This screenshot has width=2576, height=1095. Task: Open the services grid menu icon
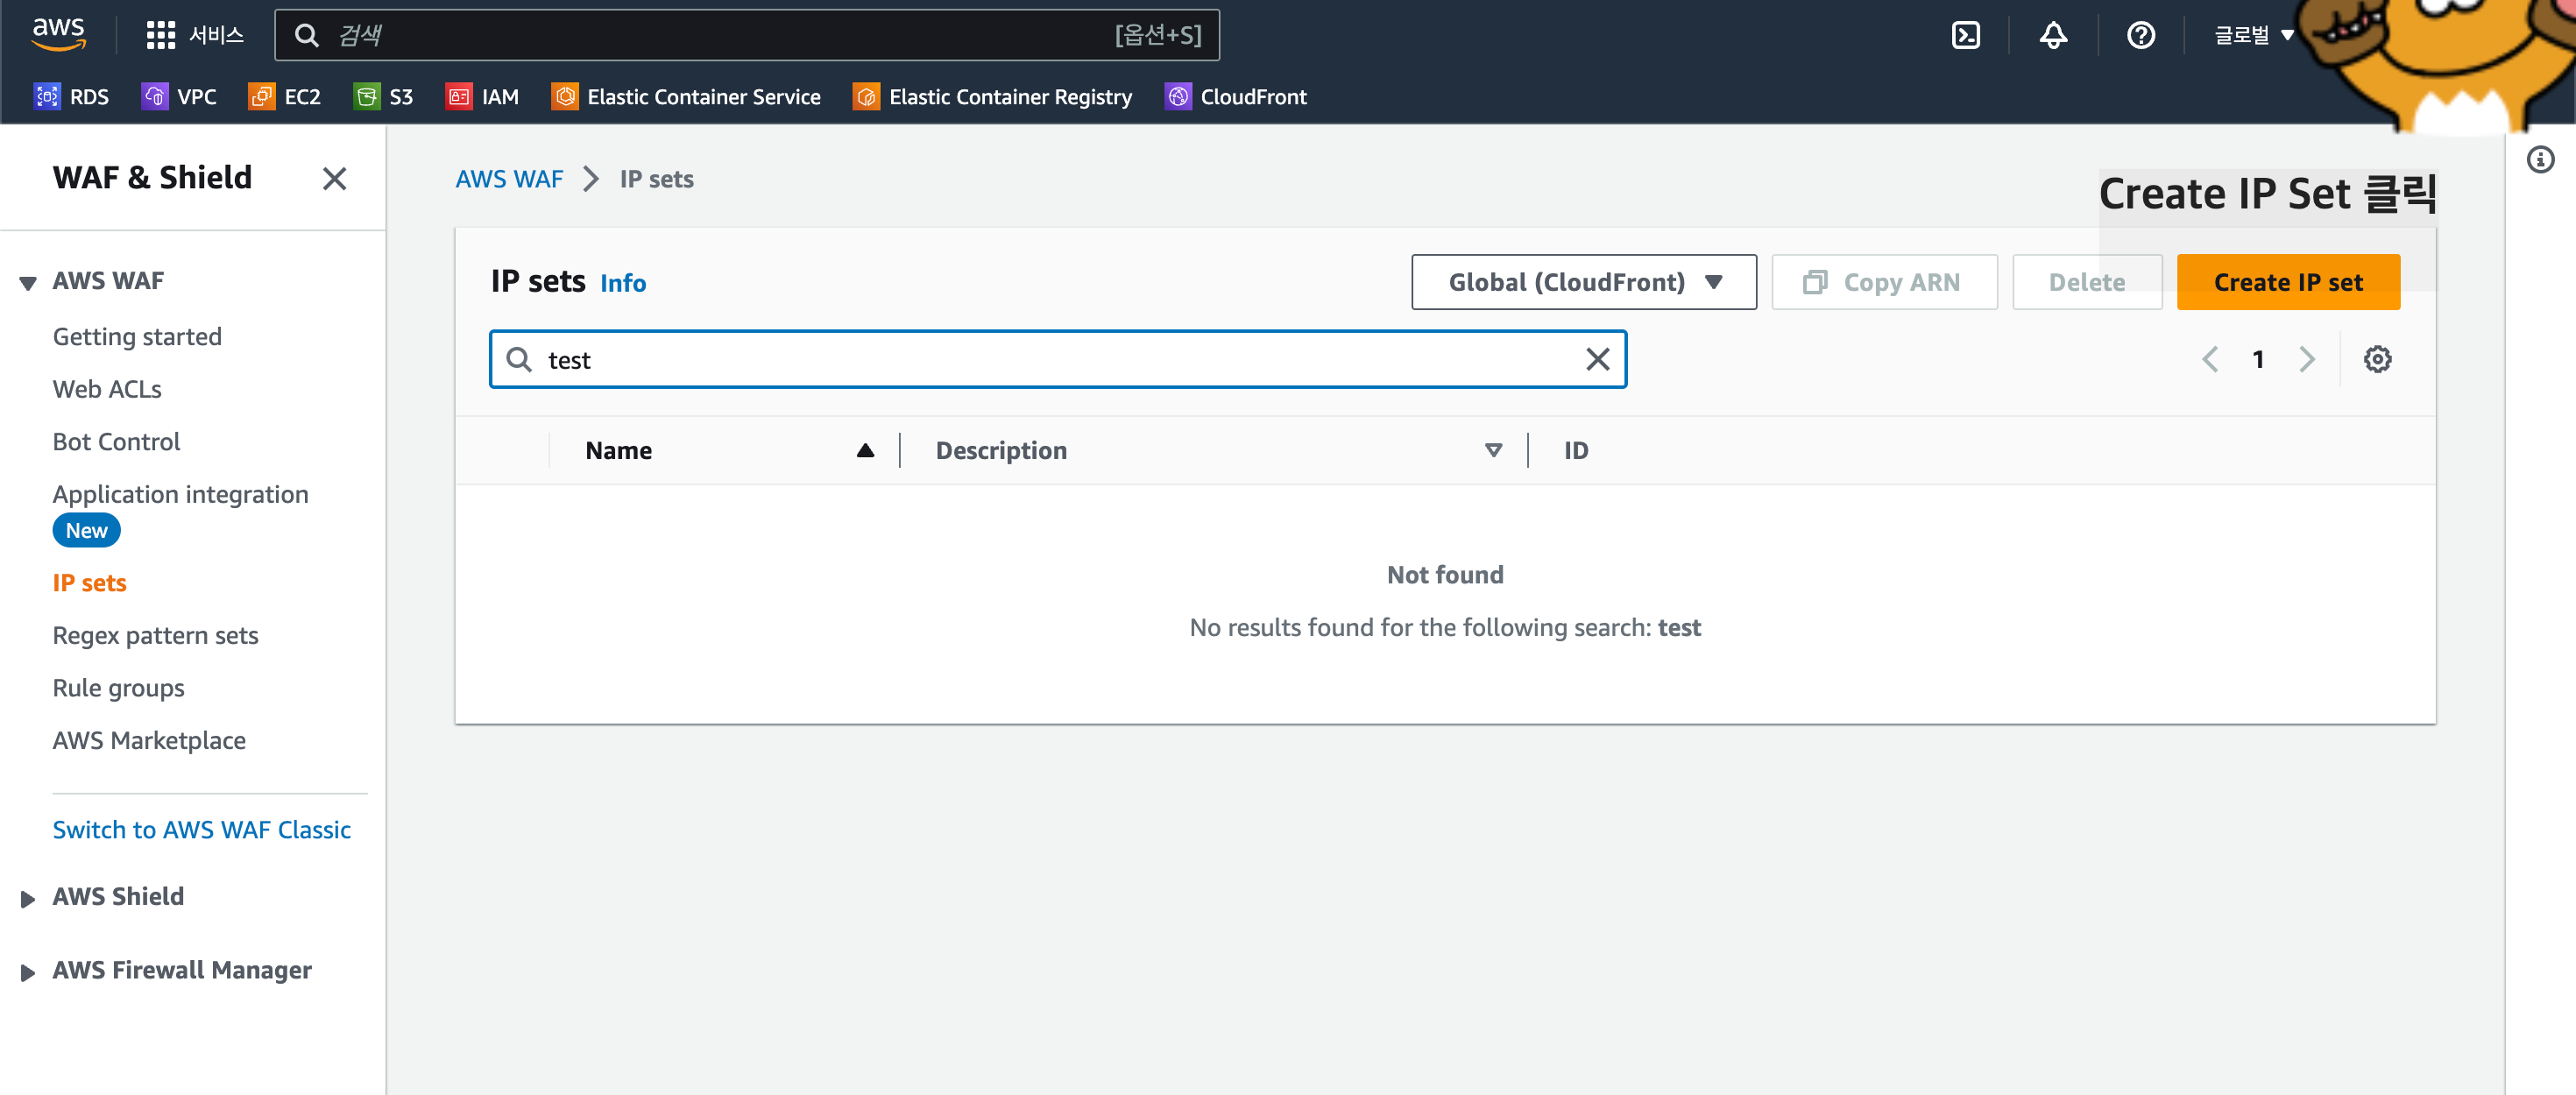160,36
